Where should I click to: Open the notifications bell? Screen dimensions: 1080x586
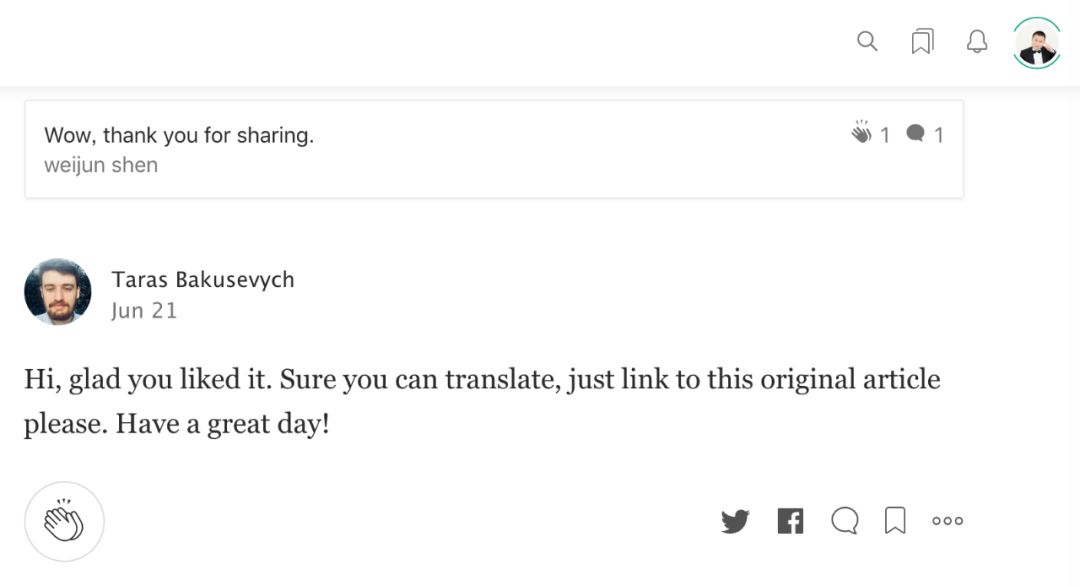point(977,41)
